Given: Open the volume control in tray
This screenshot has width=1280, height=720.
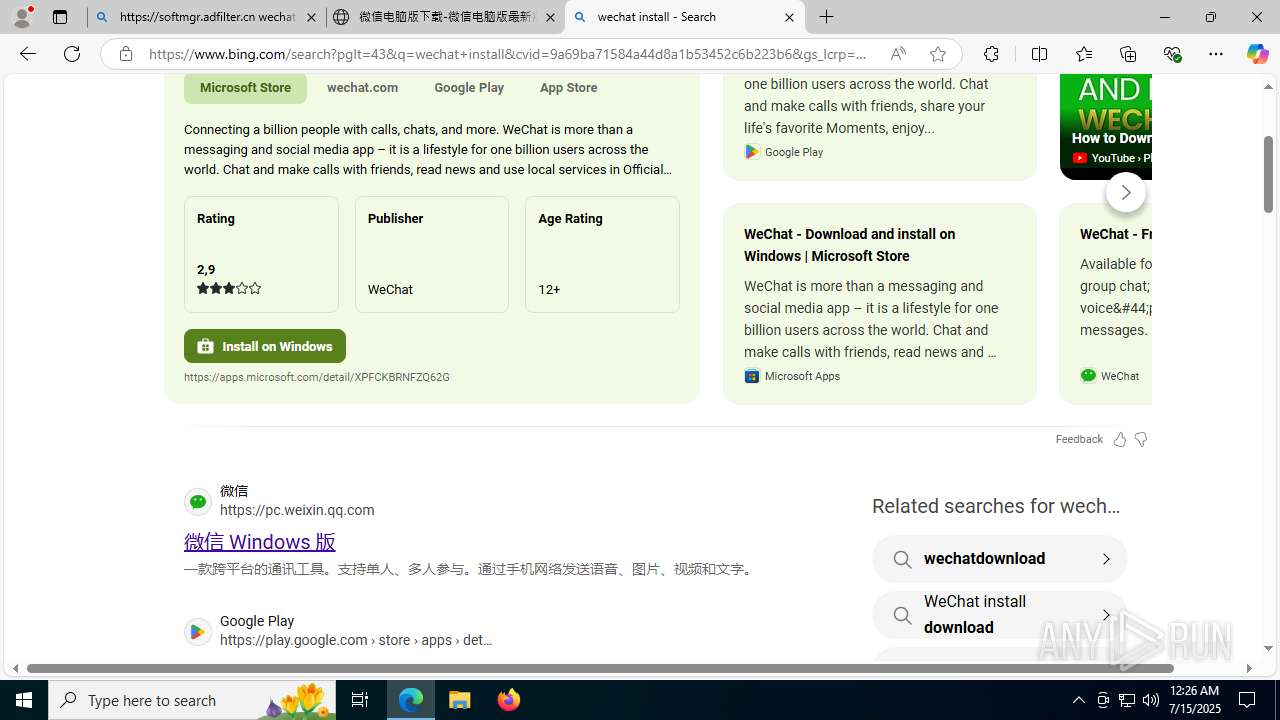Looking at the screenshot, I should point(1151,700).
